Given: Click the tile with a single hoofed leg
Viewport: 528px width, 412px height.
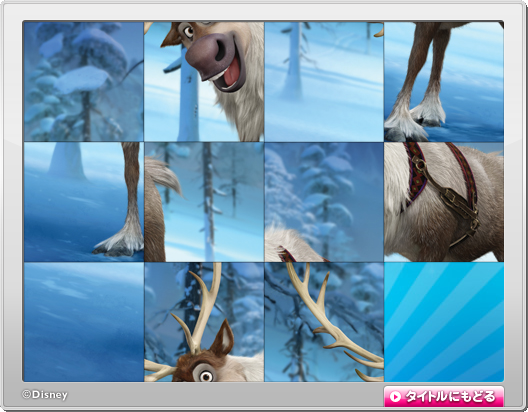Looking at the screenshot, I should coord(84,202).
